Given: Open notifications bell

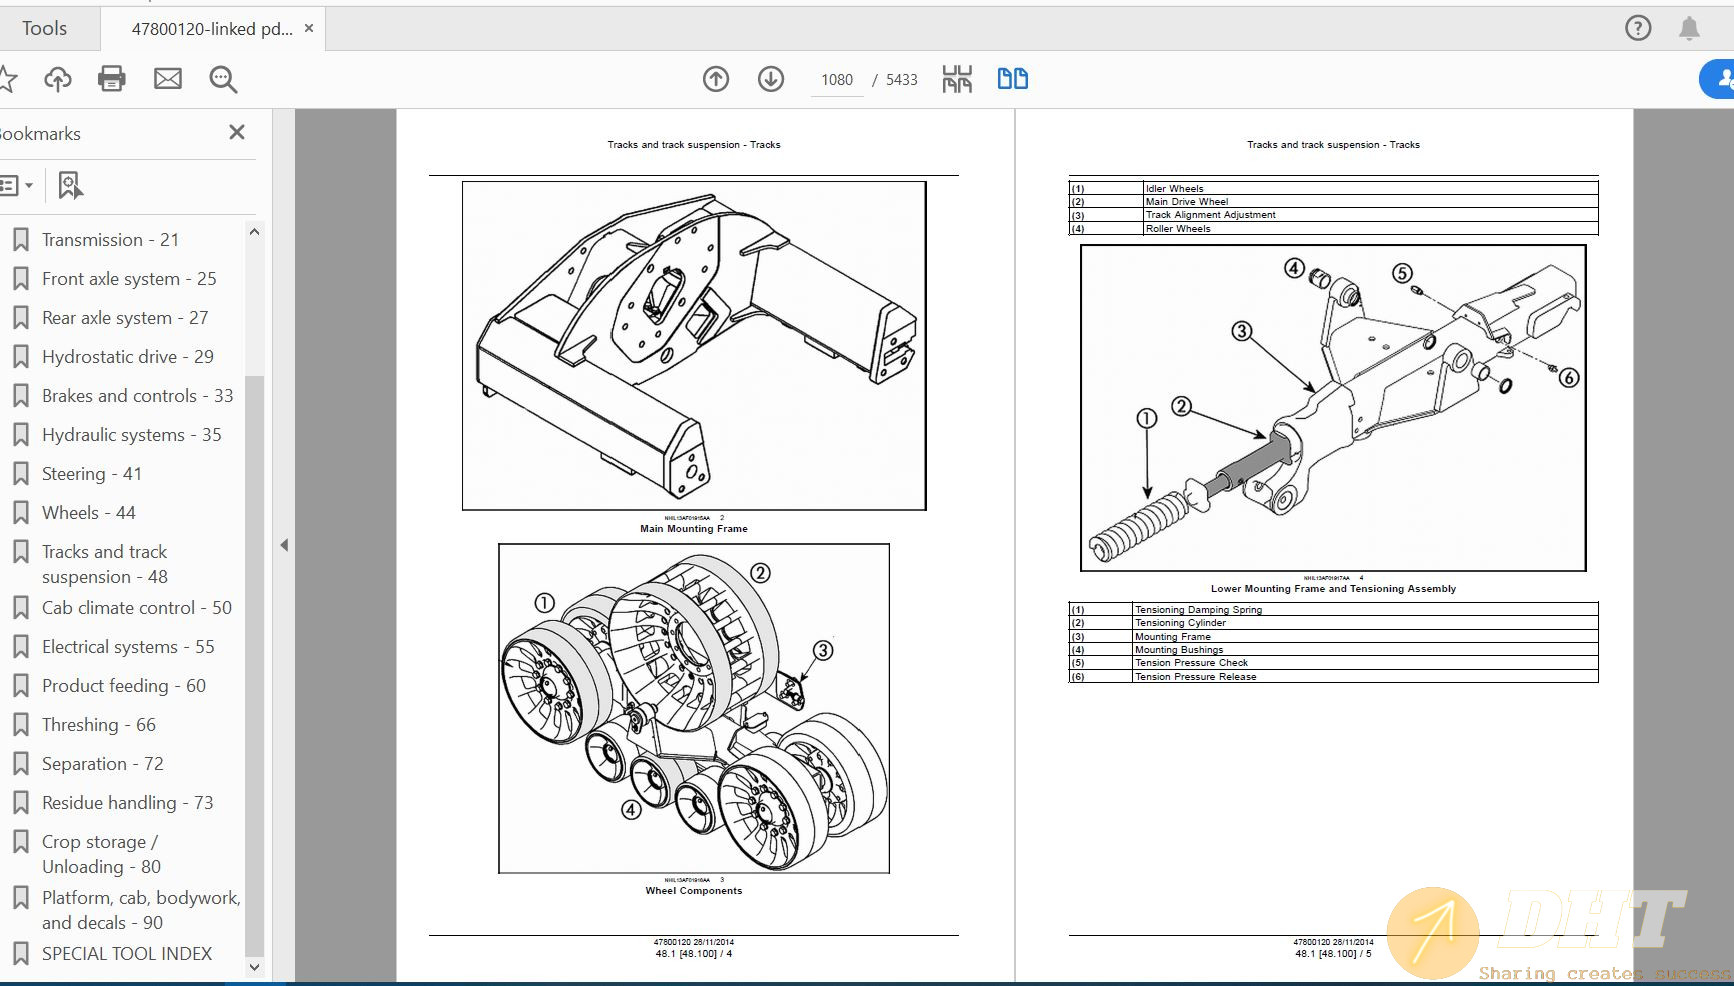Looking at the screenshot, I should coord(1689,28).
